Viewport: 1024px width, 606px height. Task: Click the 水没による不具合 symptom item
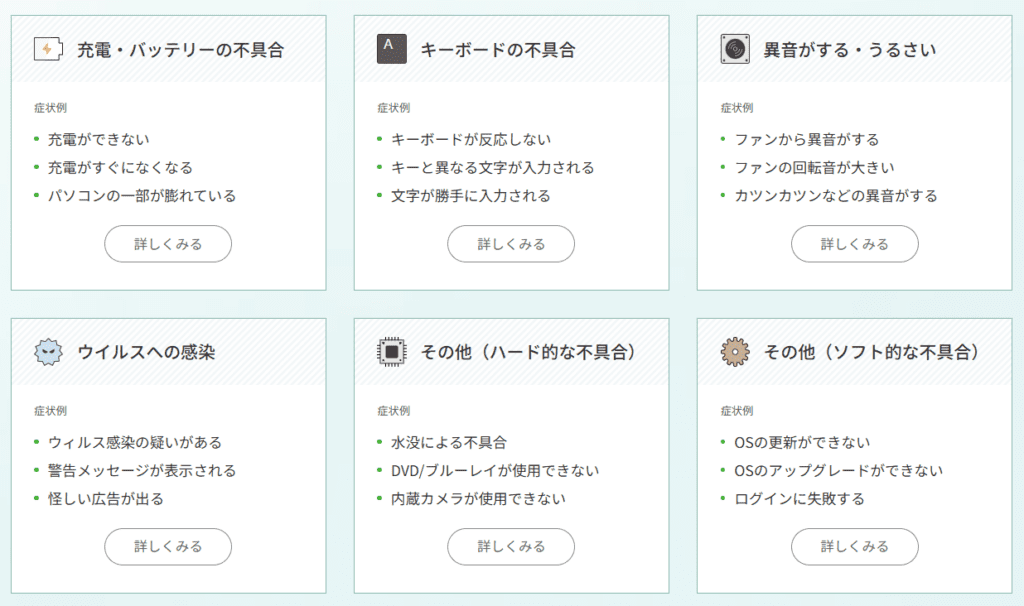coord(449,443)
